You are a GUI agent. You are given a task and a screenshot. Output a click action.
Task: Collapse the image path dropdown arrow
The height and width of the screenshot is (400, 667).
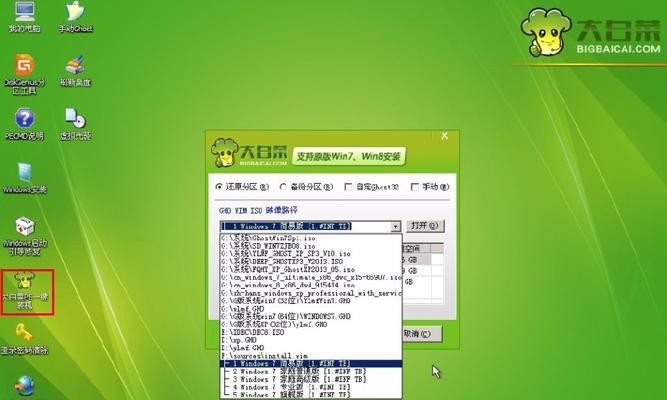tap(396, 226)
